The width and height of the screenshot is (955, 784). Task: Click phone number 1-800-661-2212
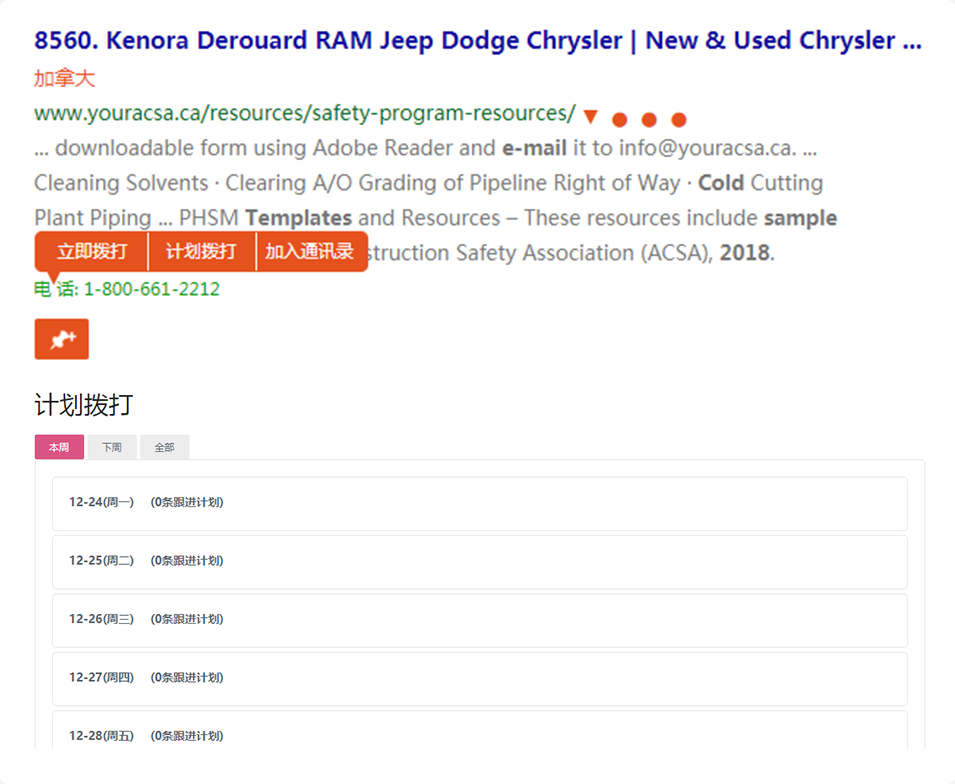pos(152,289)
